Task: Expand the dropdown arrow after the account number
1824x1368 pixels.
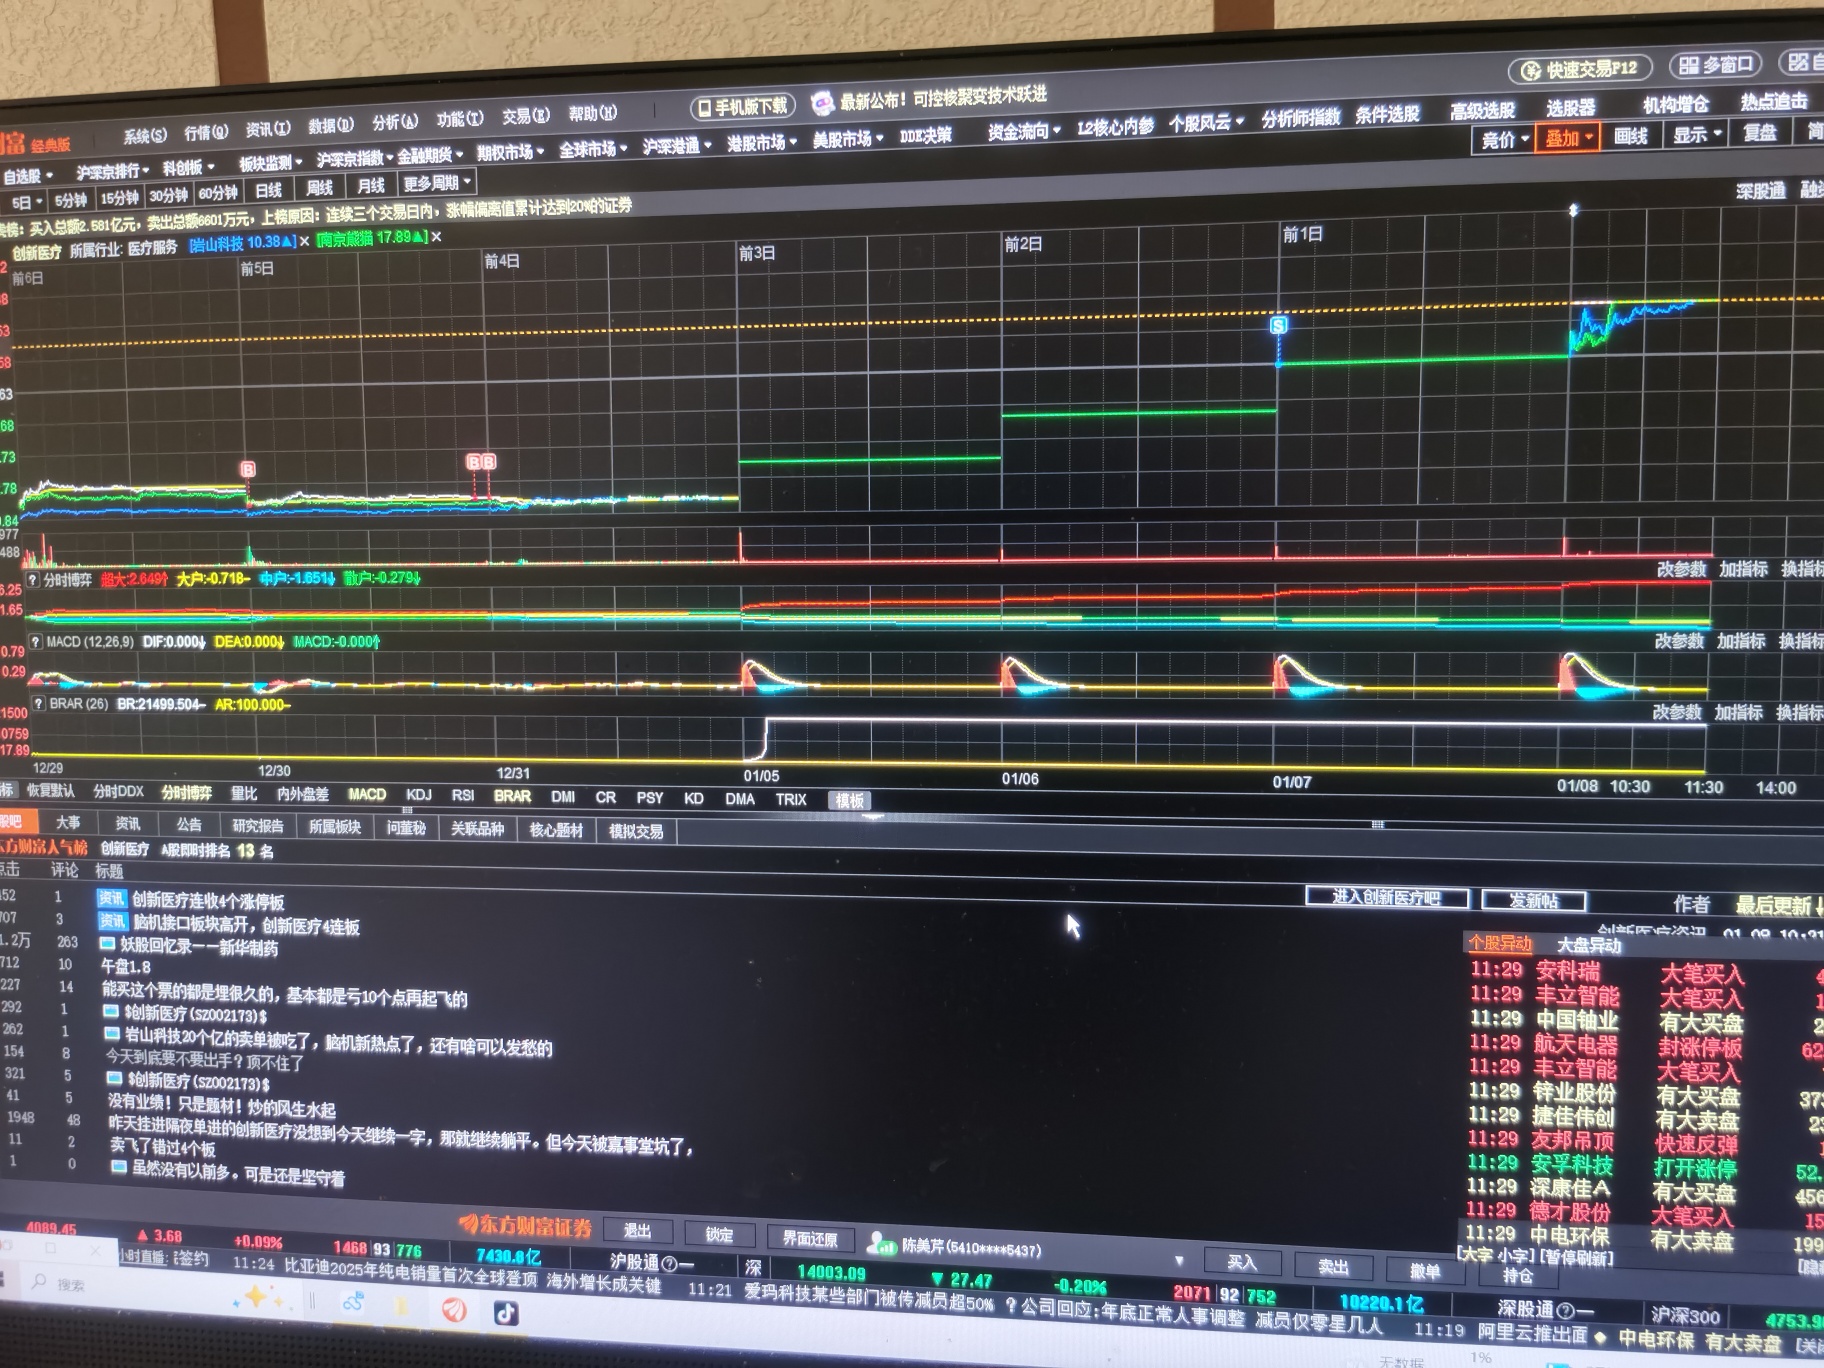Action: [x=1179, y=1261]
